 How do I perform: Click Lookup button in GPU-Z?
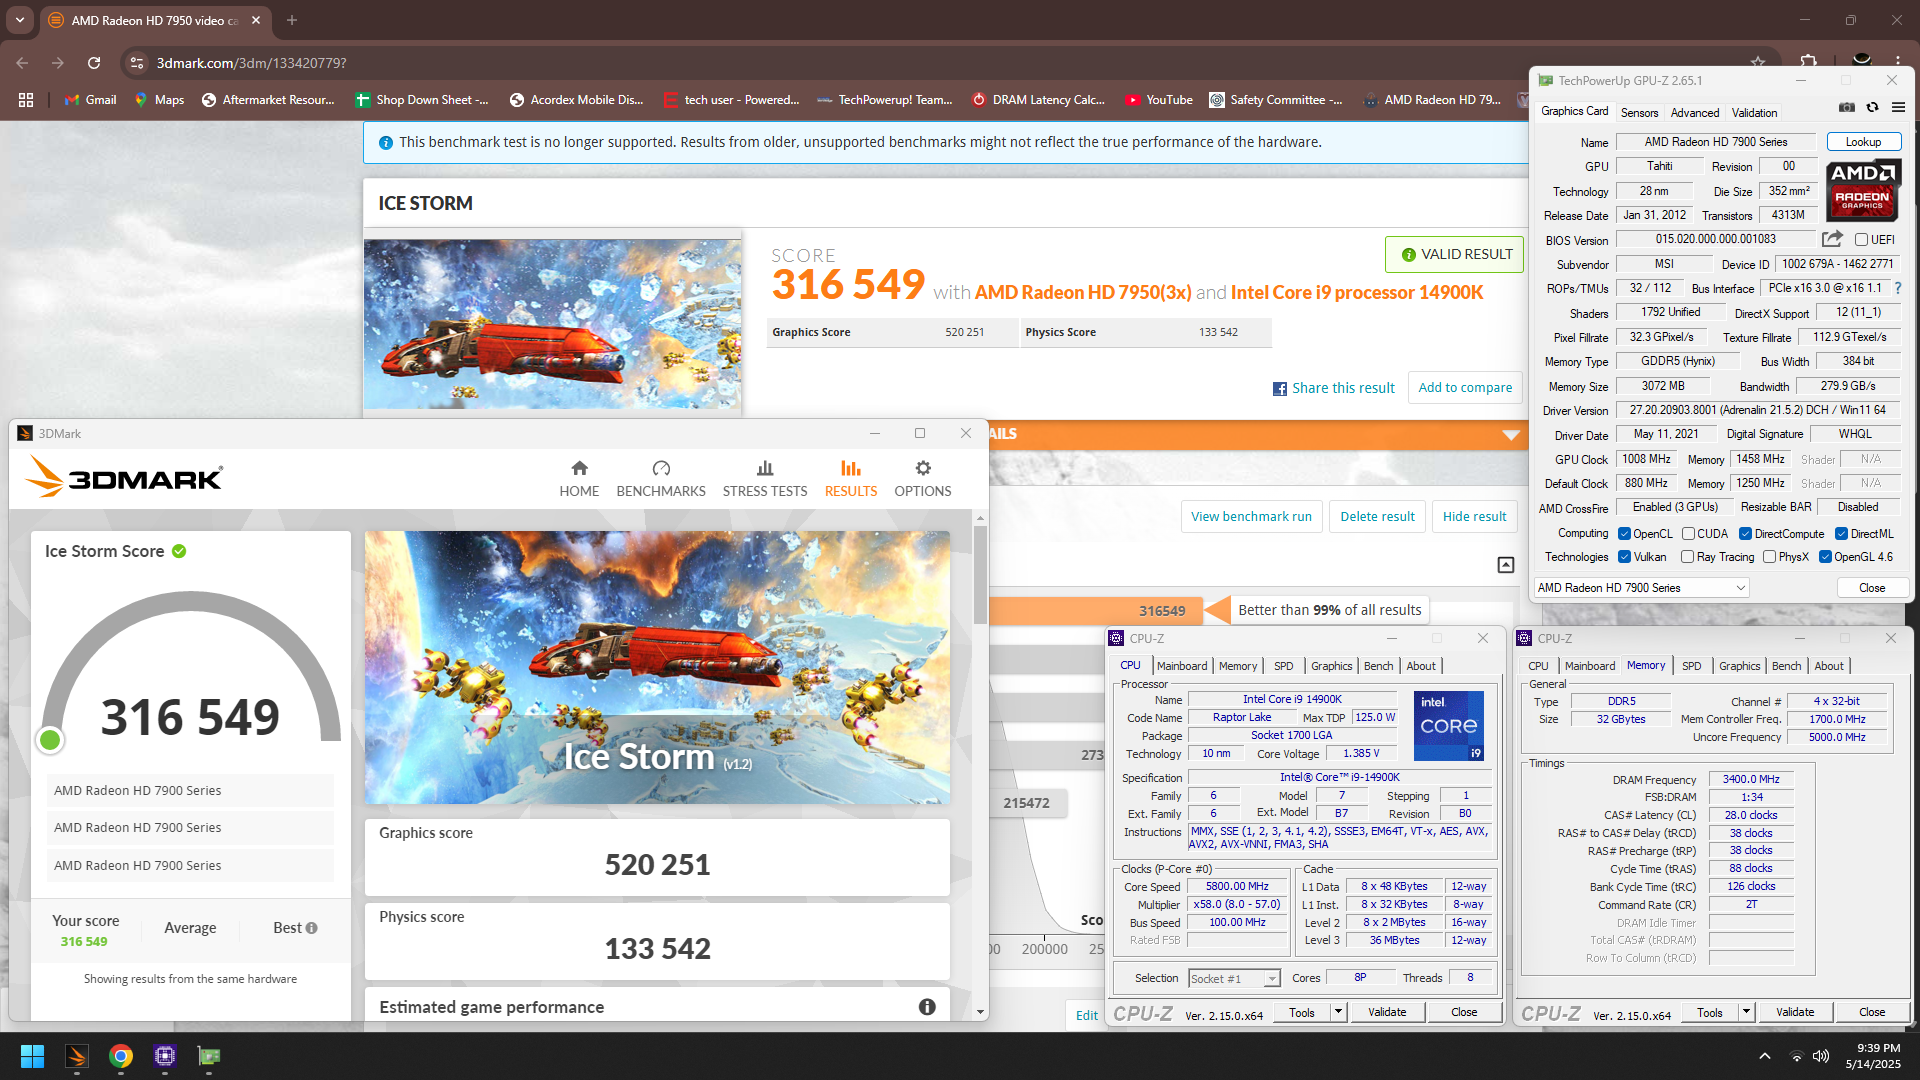pos(1864,142)
